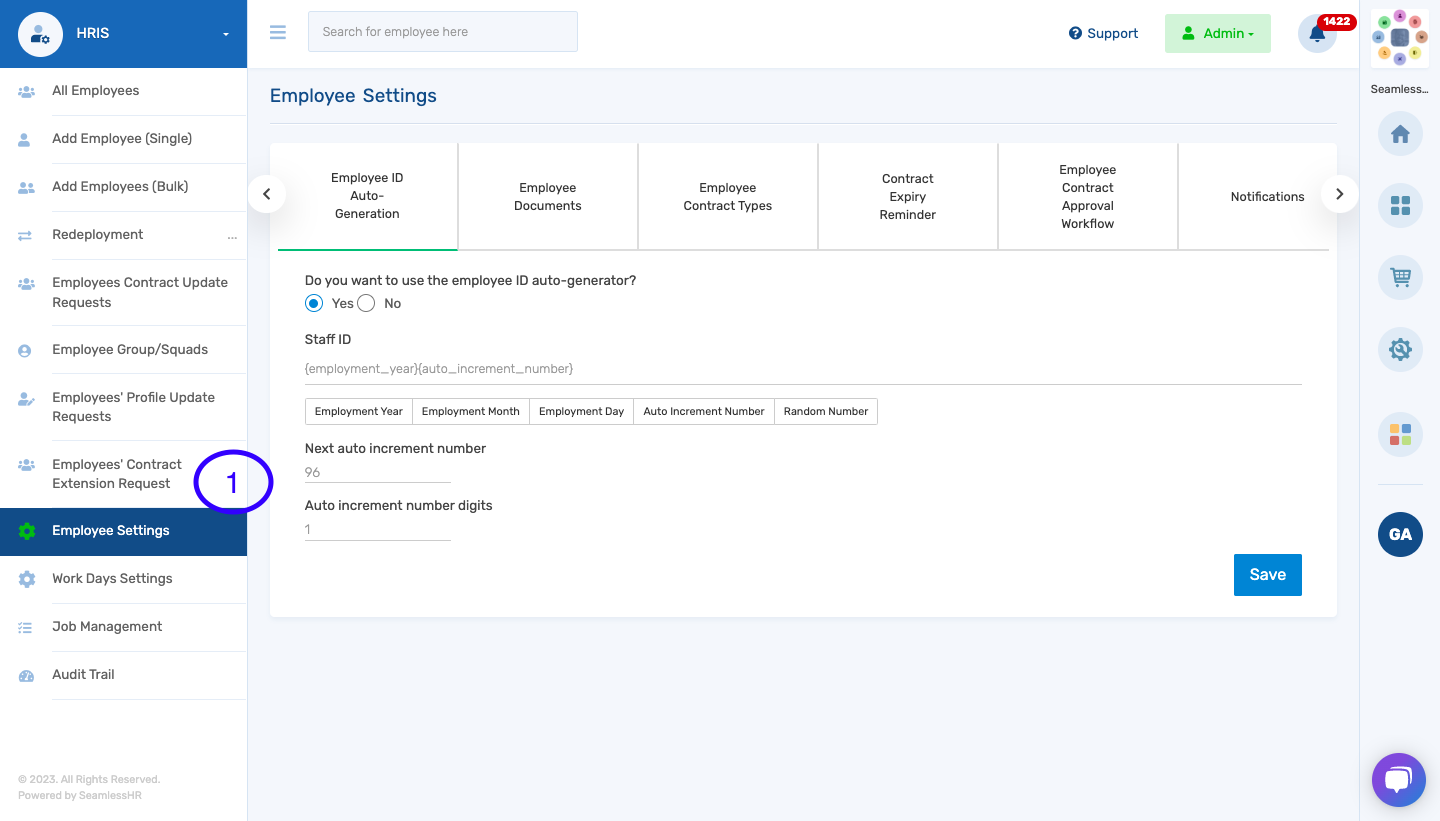Click the employee search field

(x=442, y=31)
